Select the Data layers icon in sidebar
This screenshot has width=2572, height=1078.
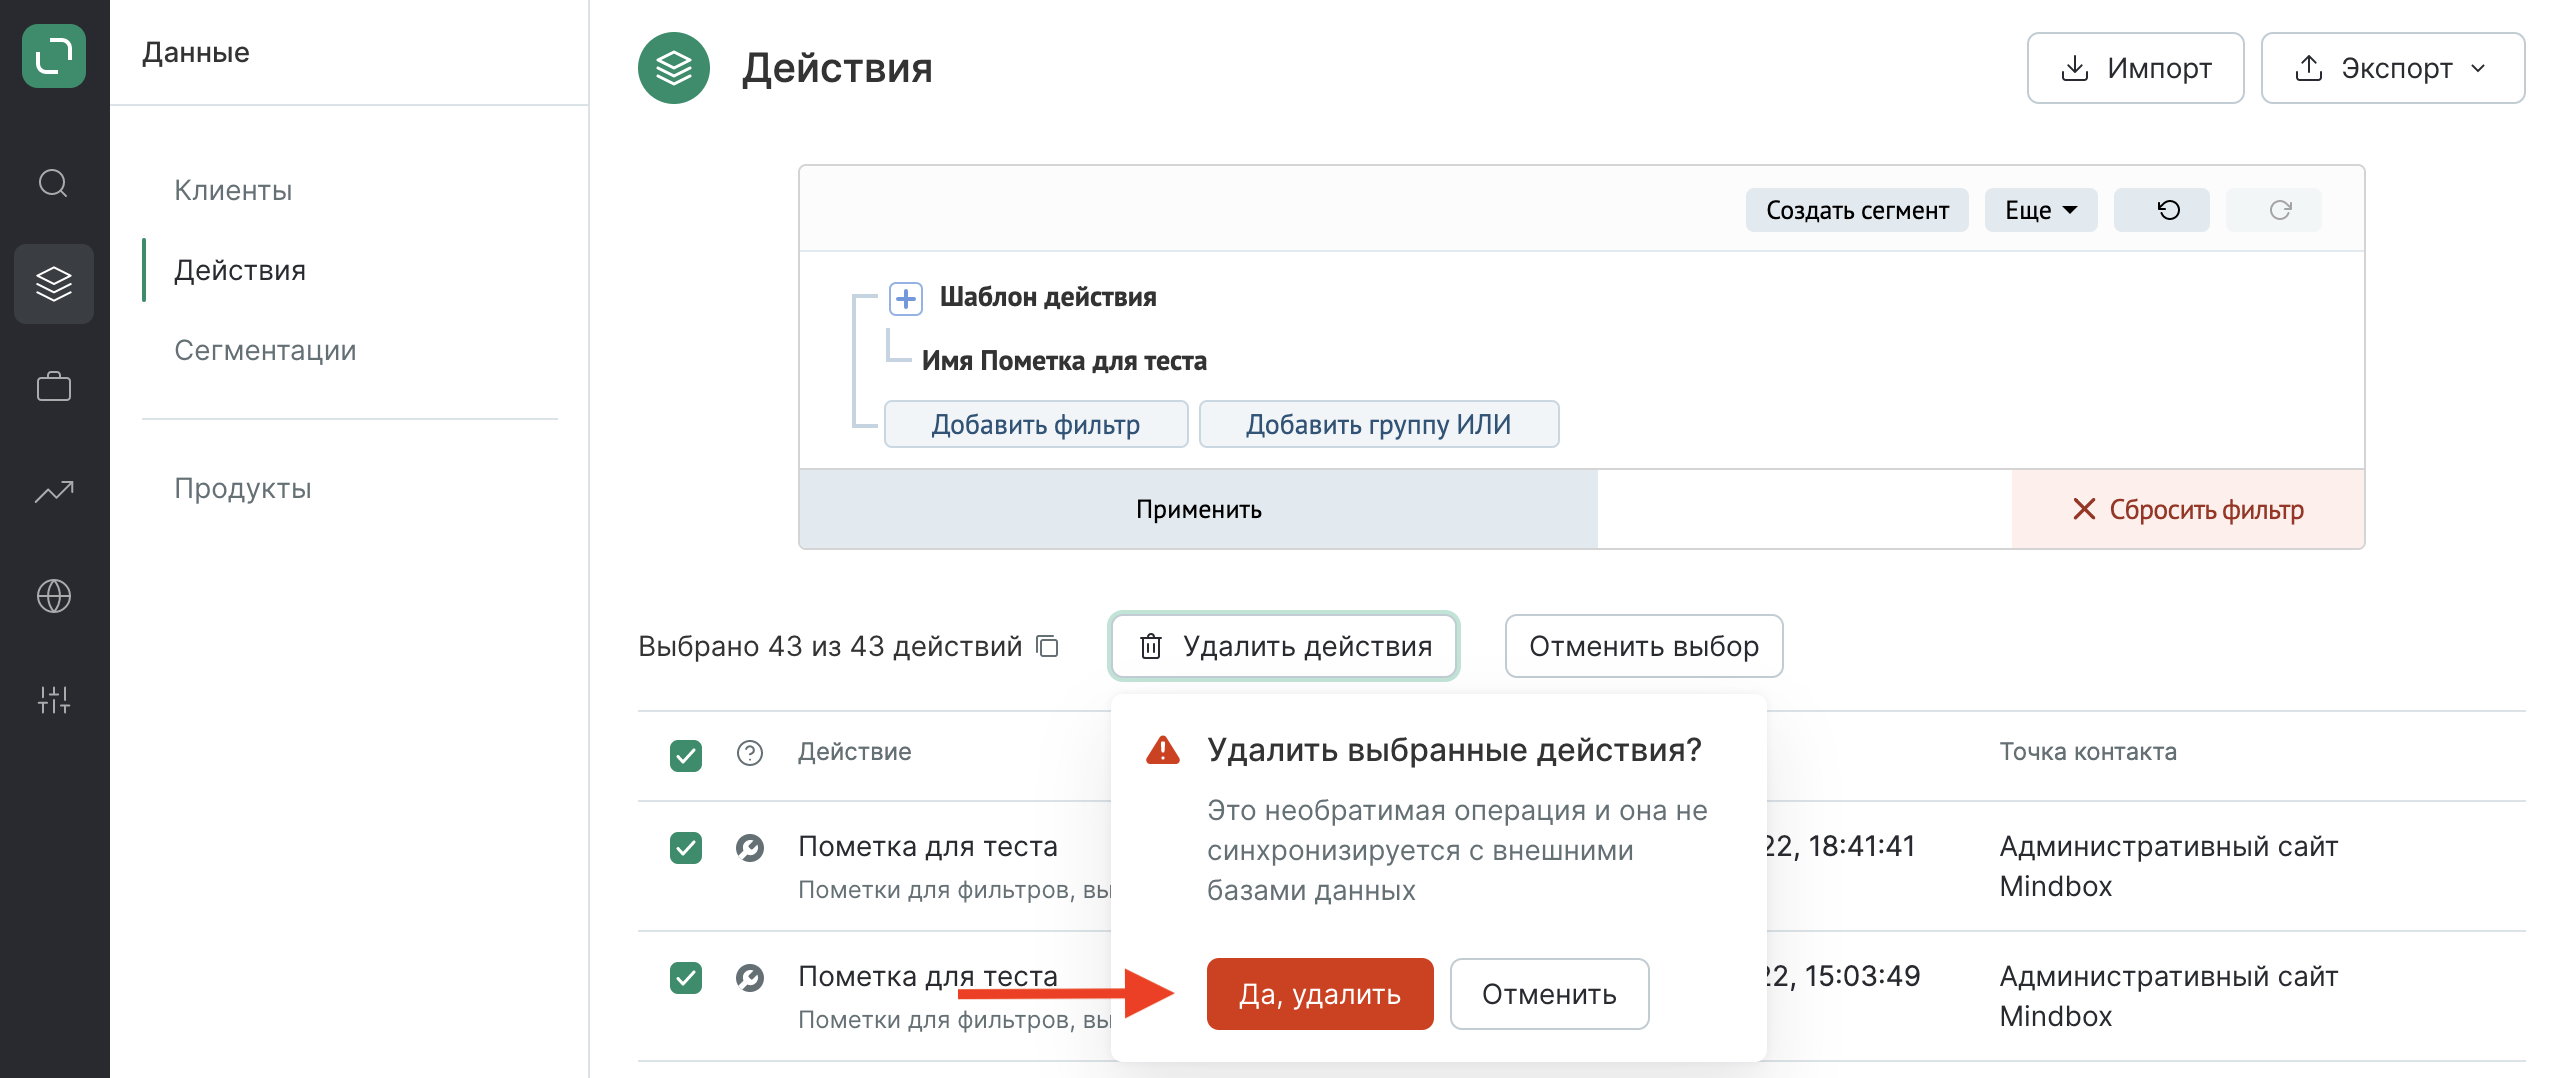tap(54, 284)
